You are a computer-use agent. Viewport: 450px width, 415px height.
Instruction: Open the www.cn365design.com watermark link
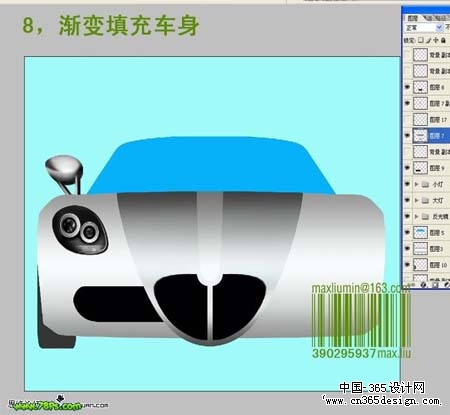(382, 401)
